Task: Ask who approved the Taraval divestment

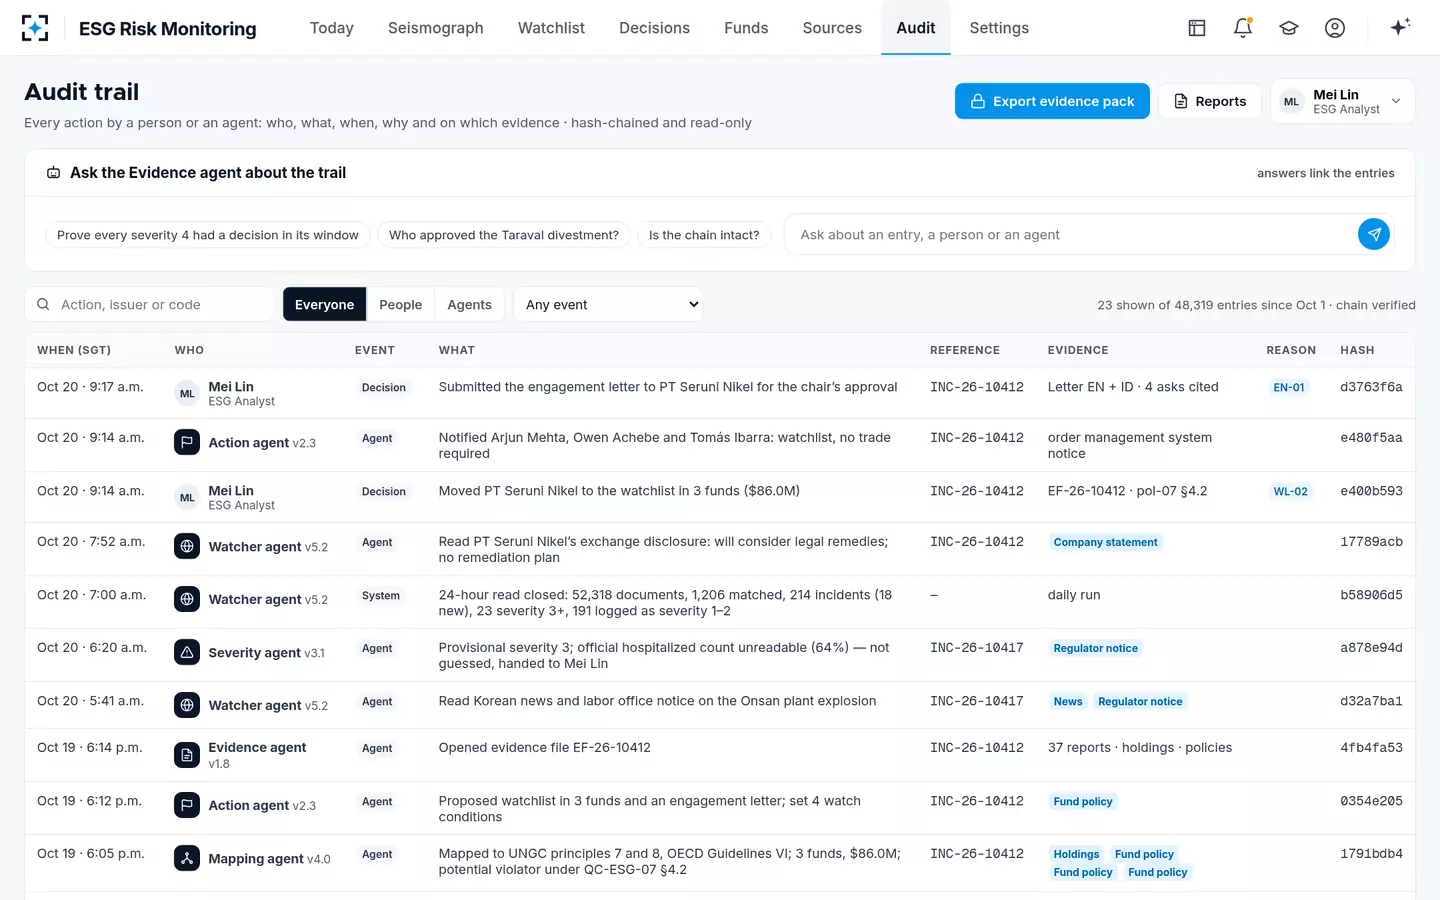Action: coord(504,235)
